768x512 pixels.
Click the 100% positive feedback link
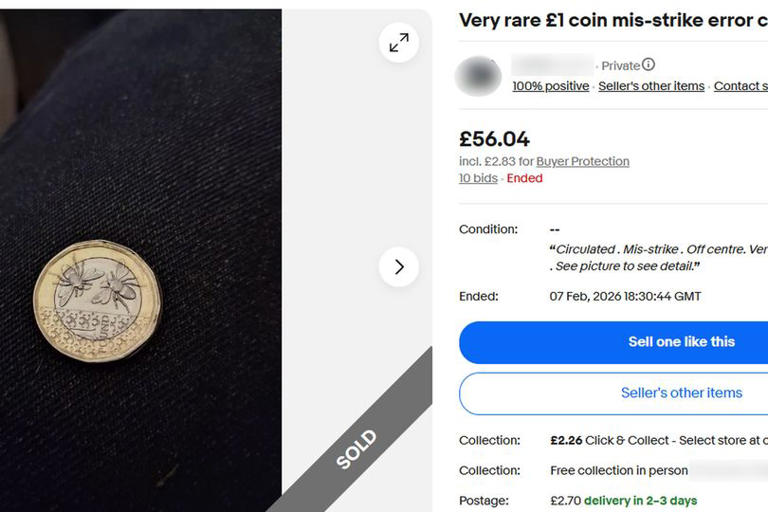550,86
